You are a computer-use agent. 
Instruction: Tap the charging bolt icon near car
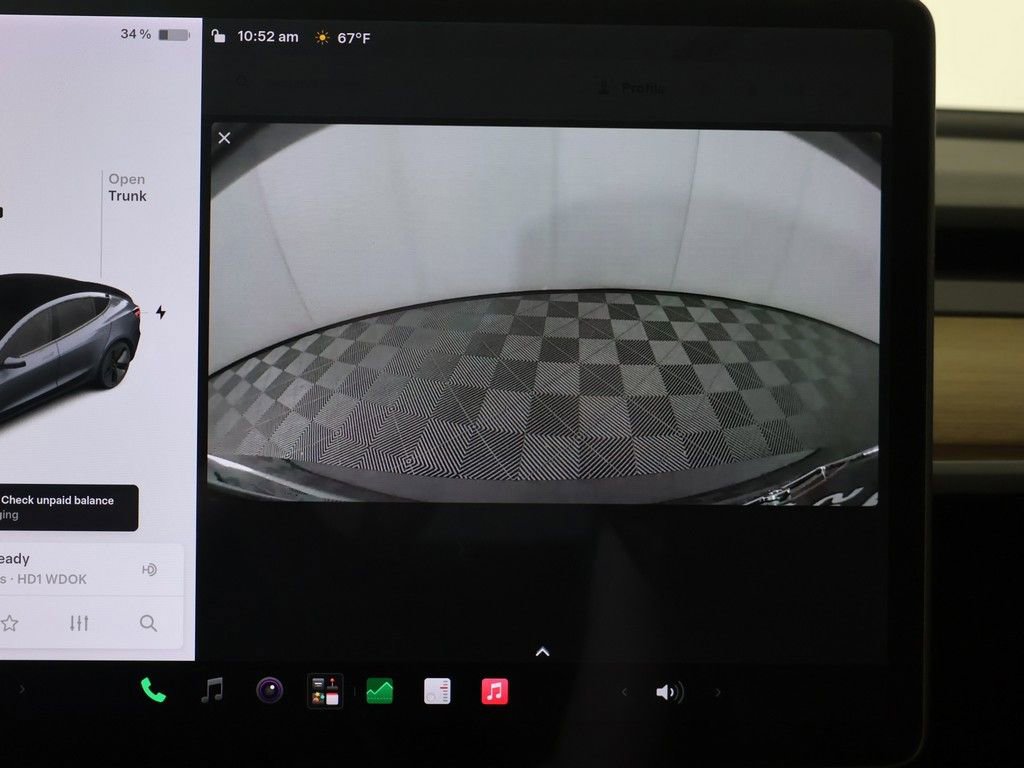(161, 312)
